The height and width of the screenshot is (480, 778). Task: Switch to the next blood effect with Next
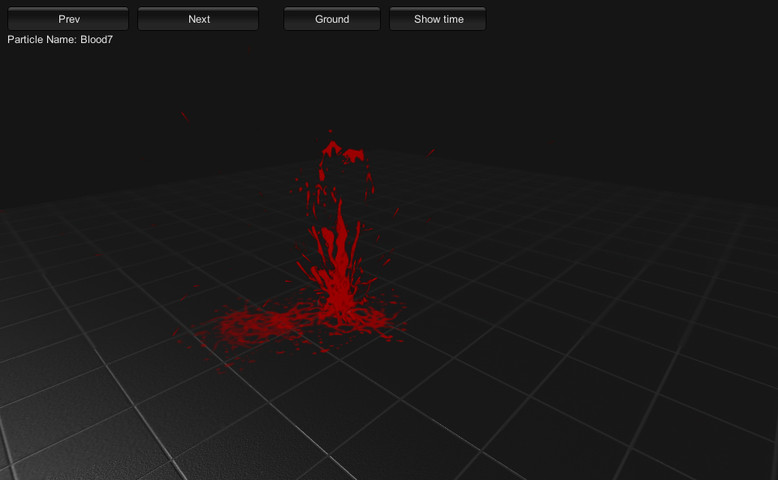[198, 19]
